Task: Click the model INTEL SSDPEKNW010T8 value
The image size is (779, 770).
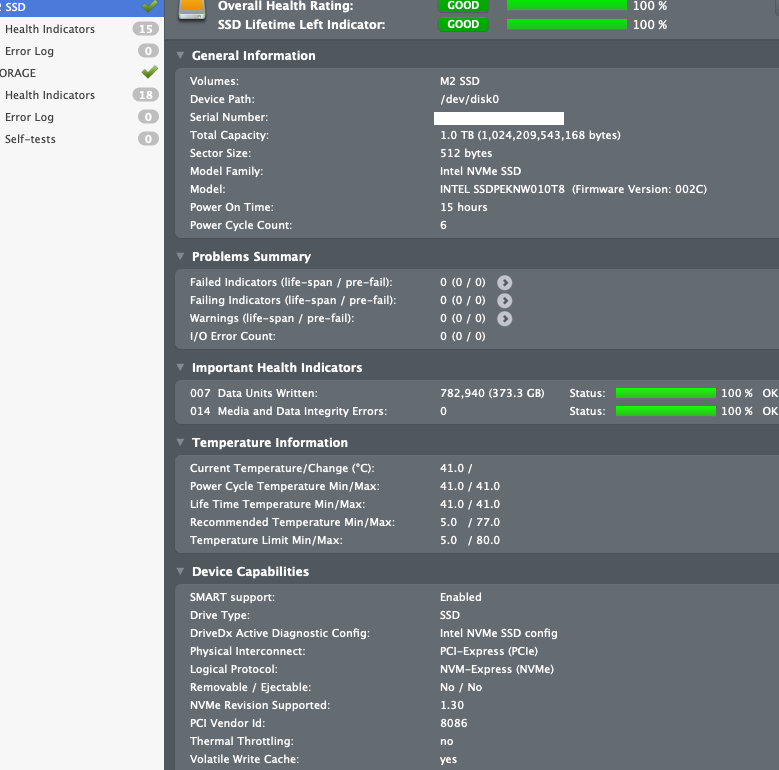Action: pos(502,189)
